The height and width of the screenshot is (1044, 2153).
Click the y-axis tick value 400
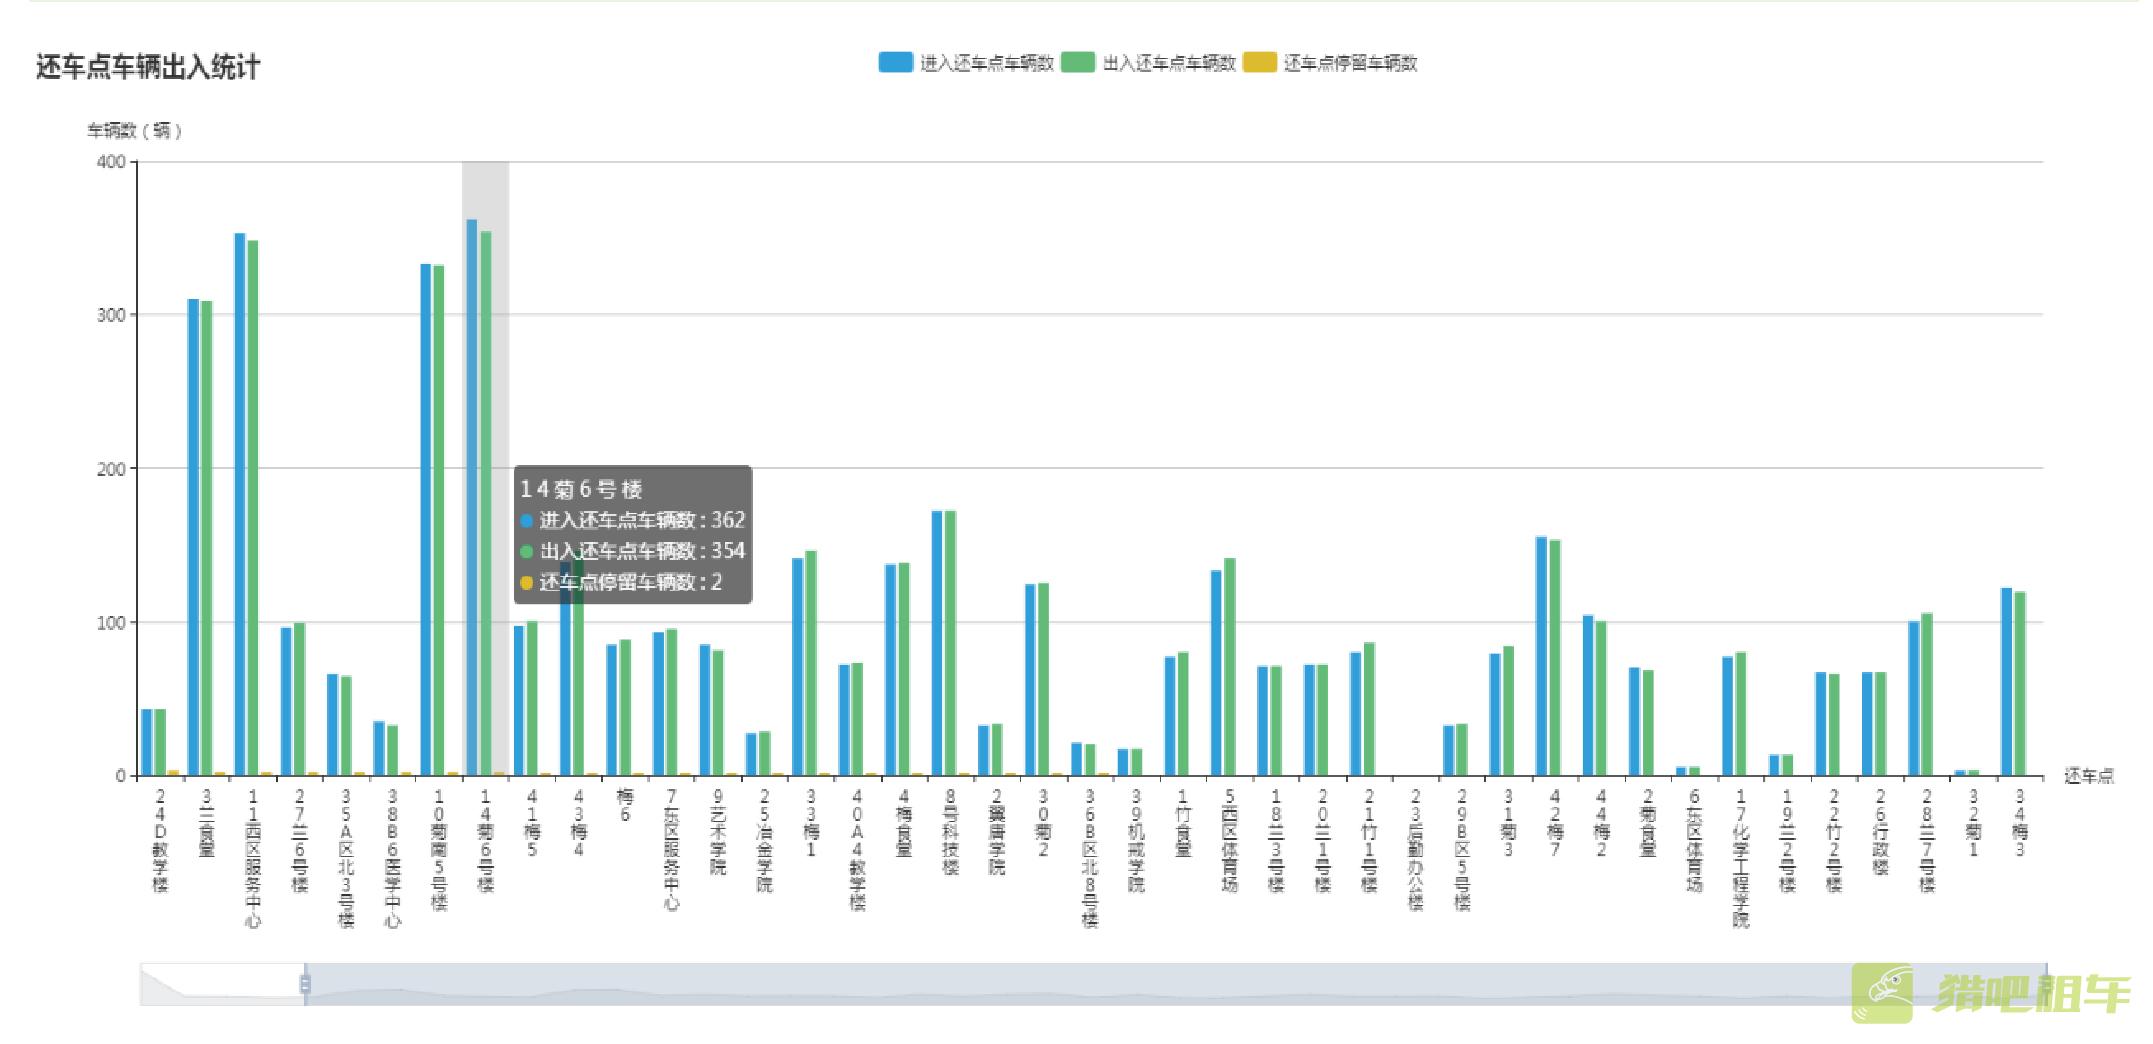tap(111, 162)
